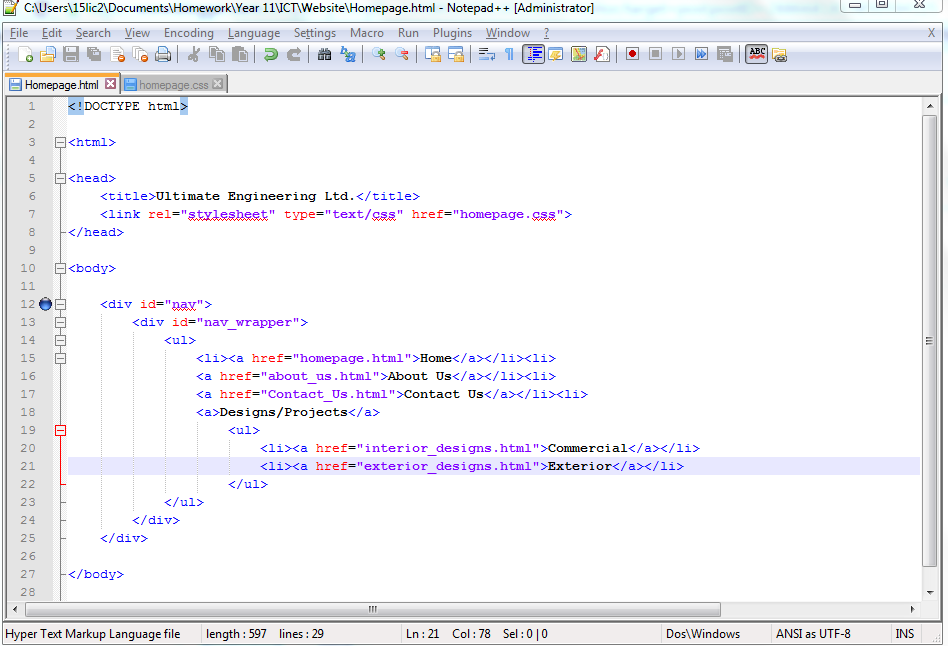Collapse the head section fold marker

[x=61, y=178]
